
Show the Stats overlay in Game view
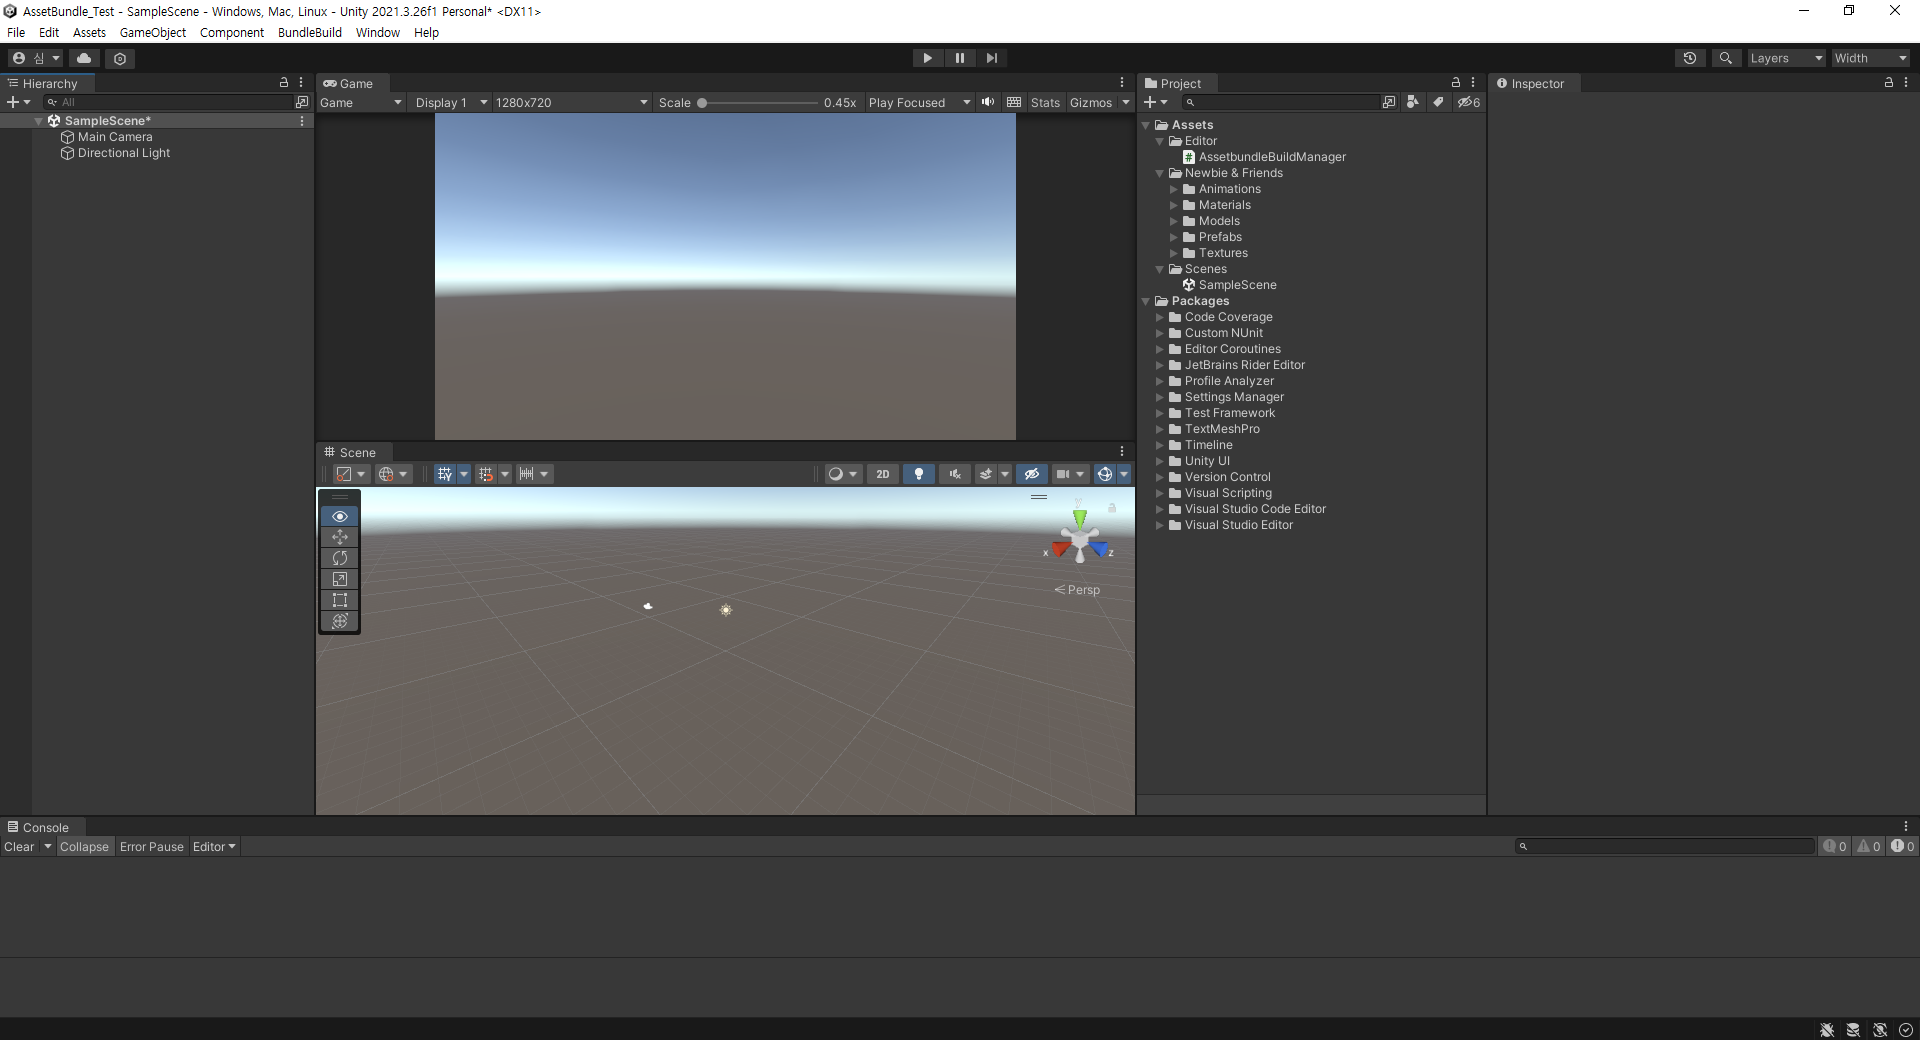(1045, 102)
